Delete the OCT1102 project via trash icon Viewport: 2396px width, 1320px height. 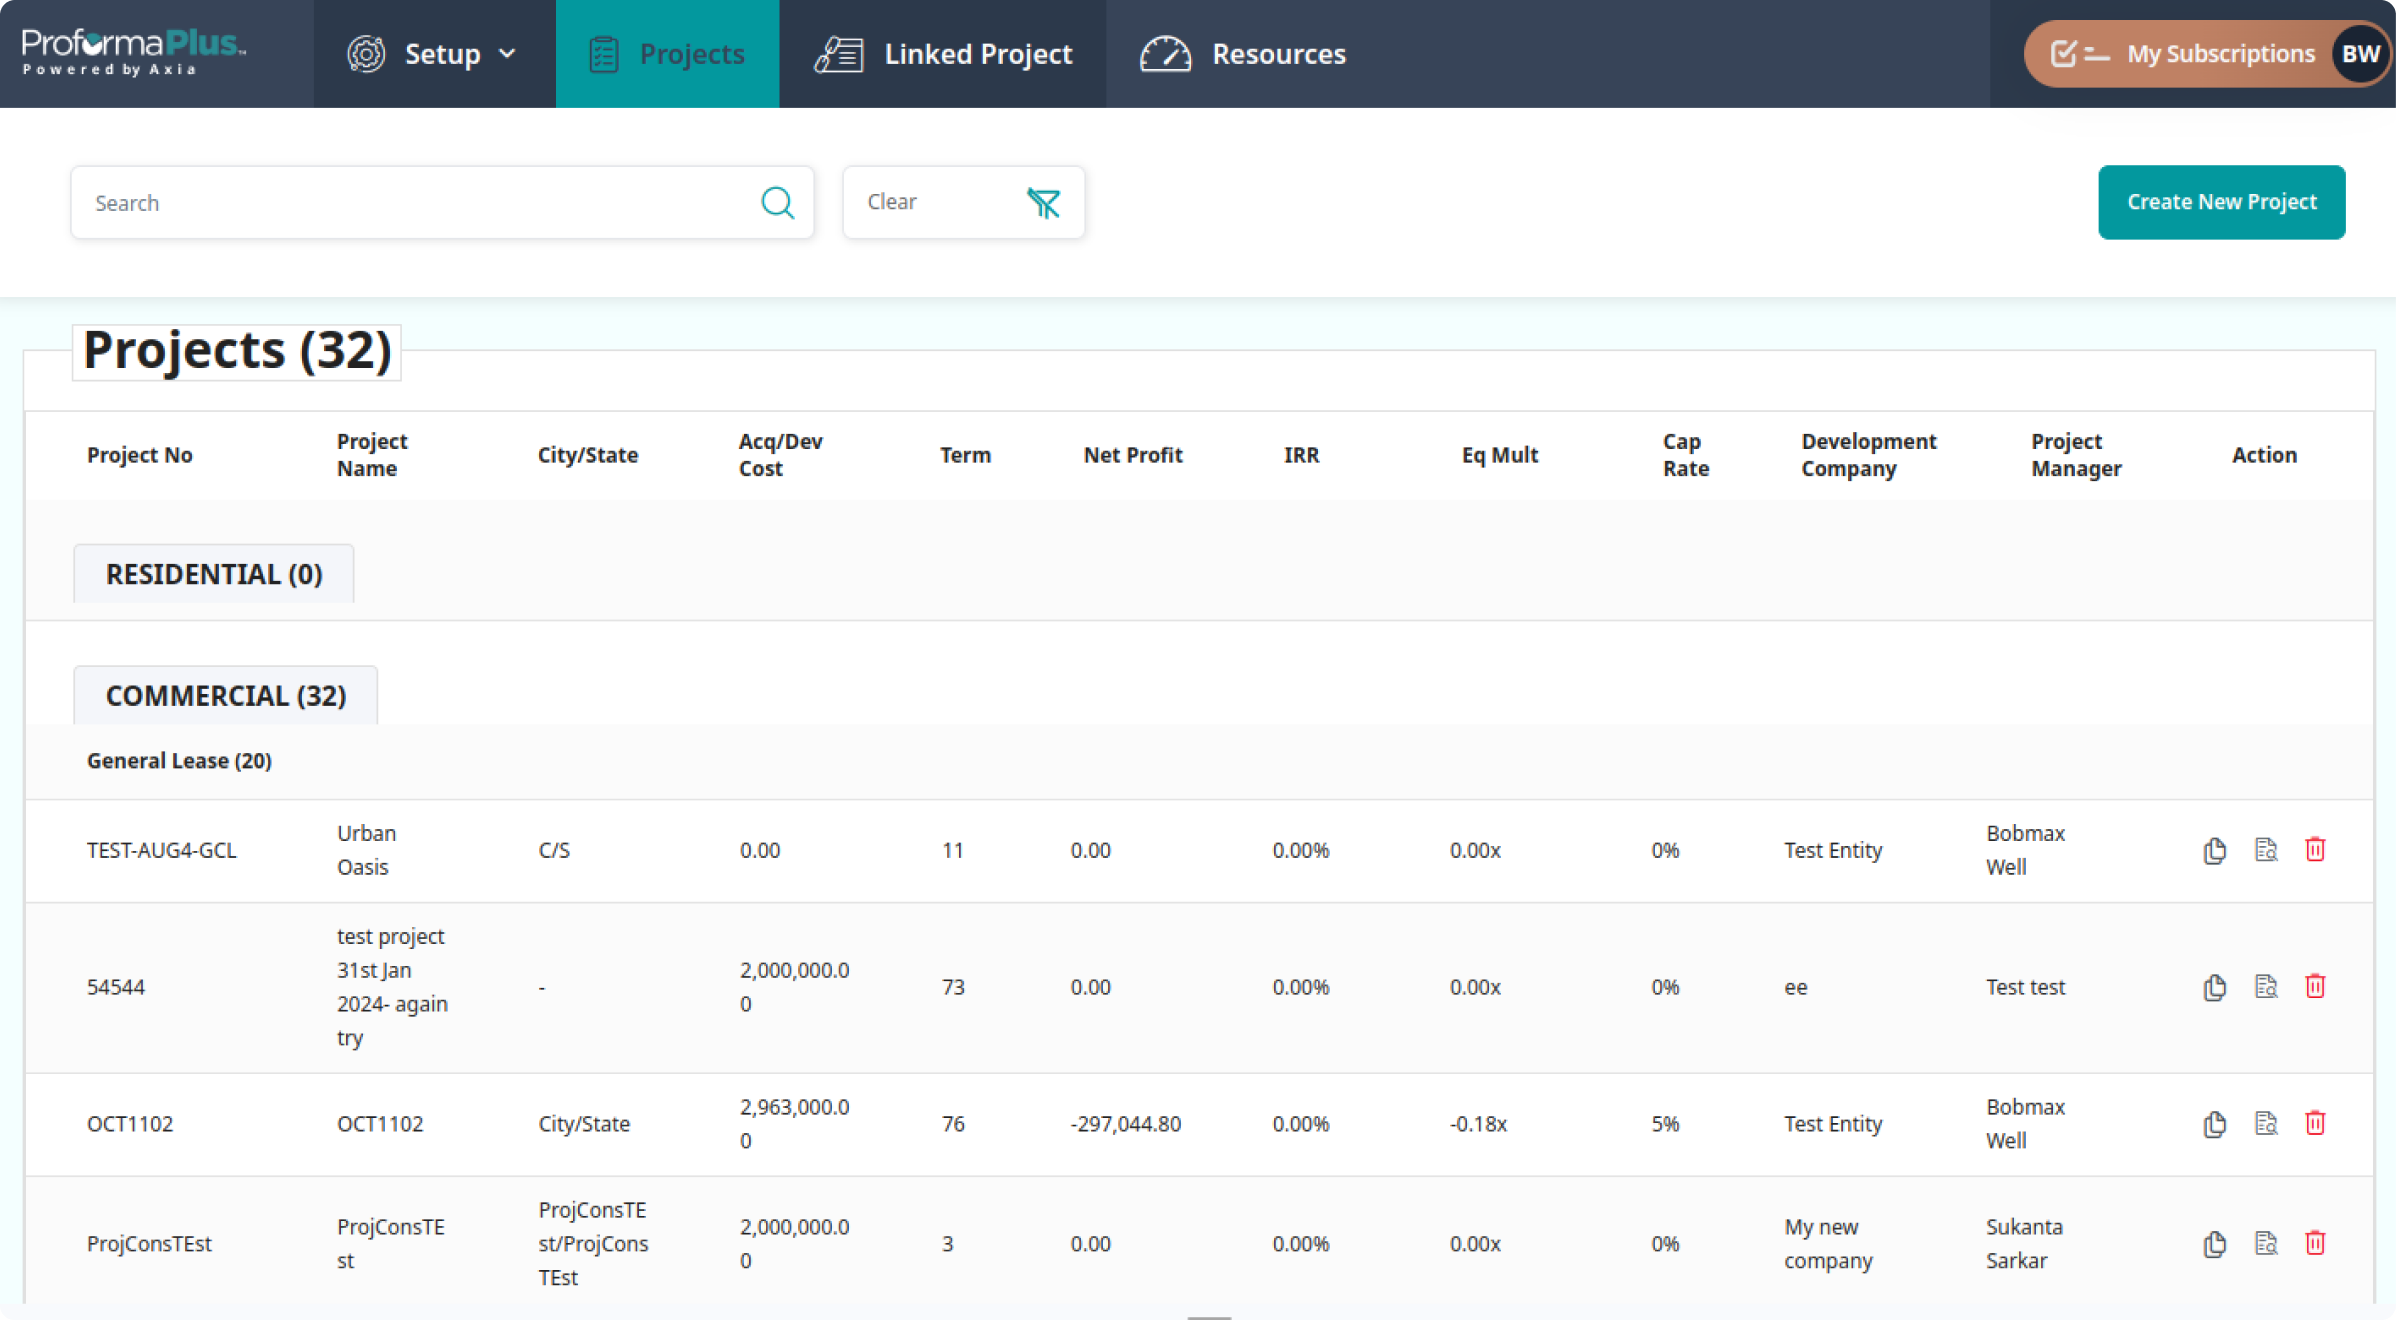click(2315, 1123)
